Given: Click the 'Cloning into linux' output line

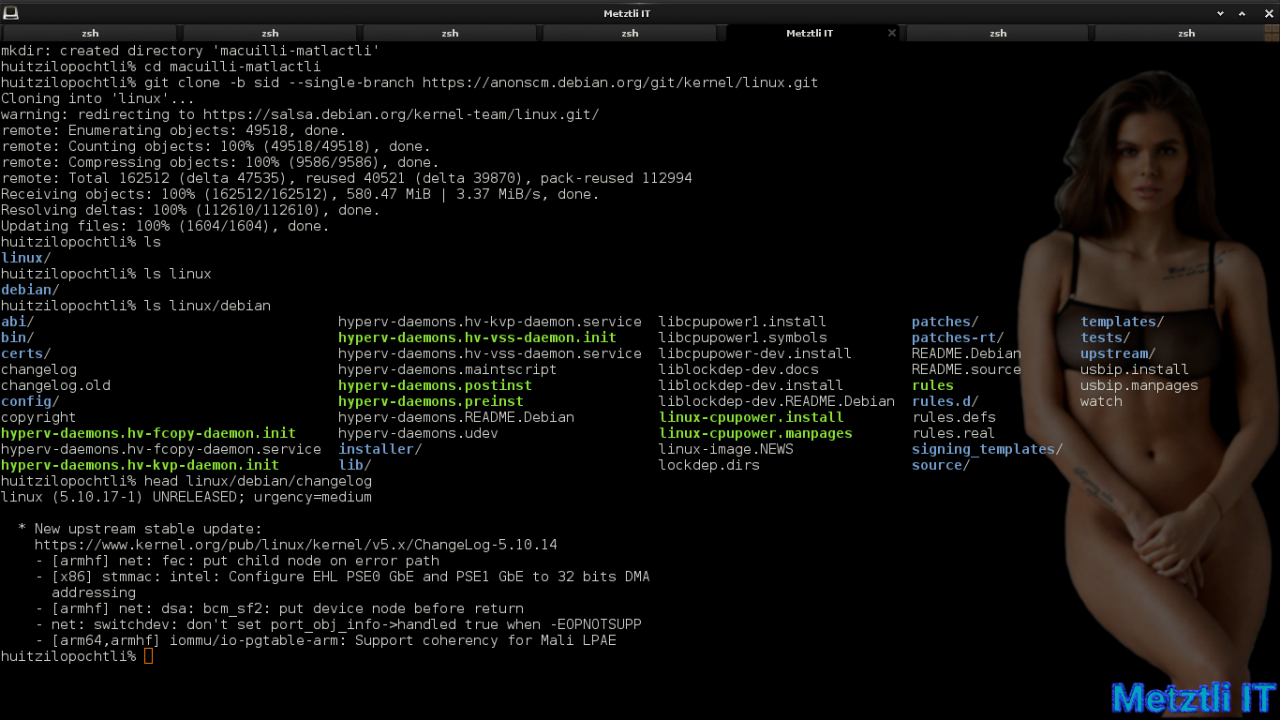Looking at the screenshot, I should [x=98, y=98].
